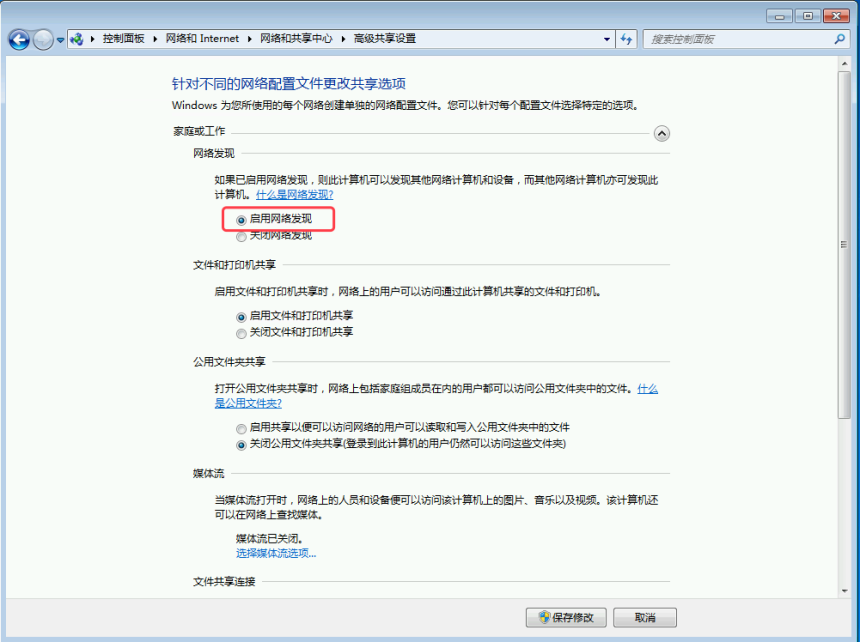Open 选择媒体流选项 link
Screen dimensions: 860x642
(x=276, y=553)
